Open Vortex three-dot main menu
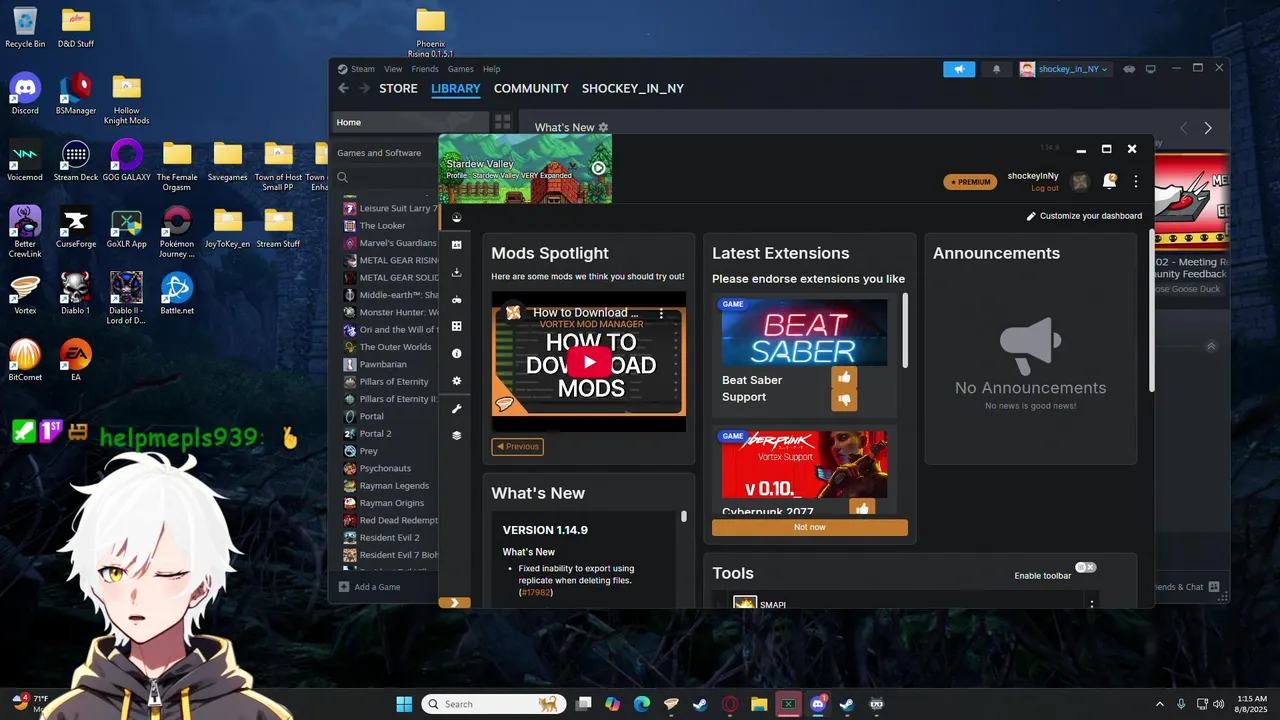This screenshot has width=1280, height=720. coord(1136,182)
